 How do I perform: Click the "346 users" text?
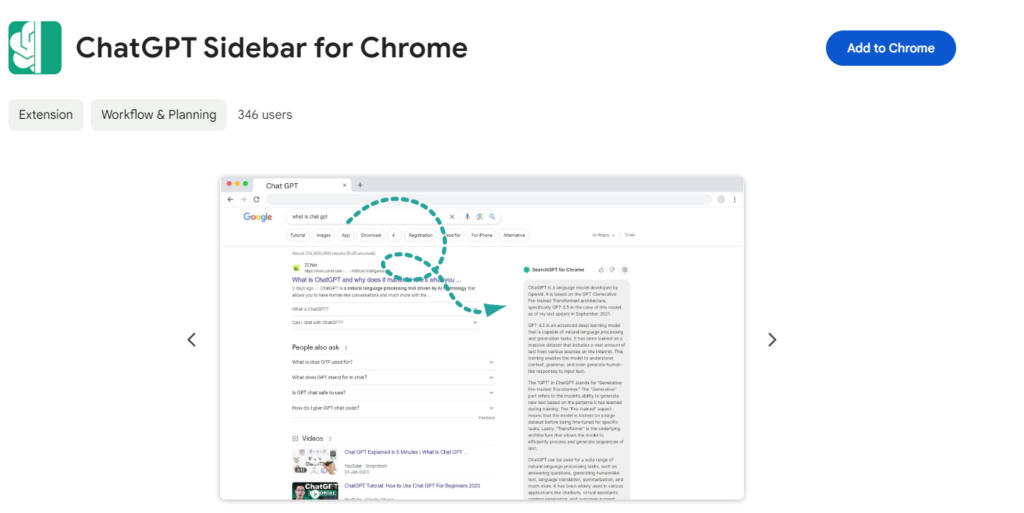264,115
